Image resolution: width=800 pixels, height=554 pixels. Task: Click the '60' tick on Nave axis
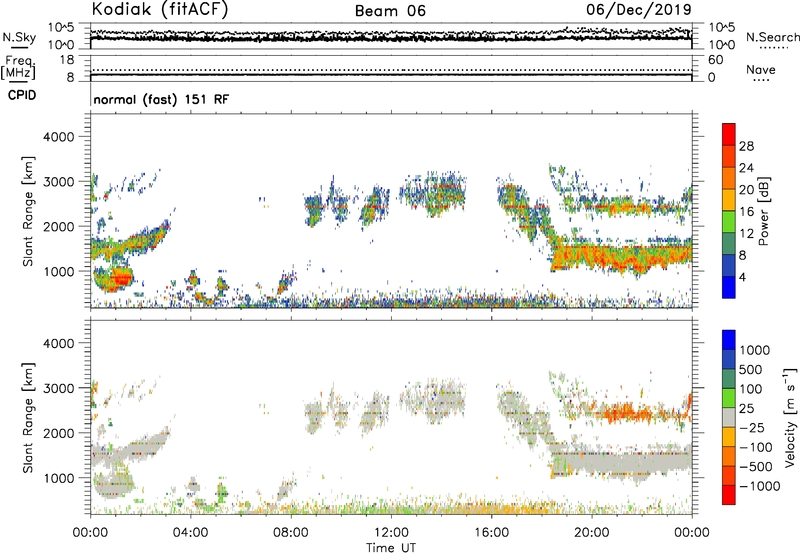[x=715, y=60]
